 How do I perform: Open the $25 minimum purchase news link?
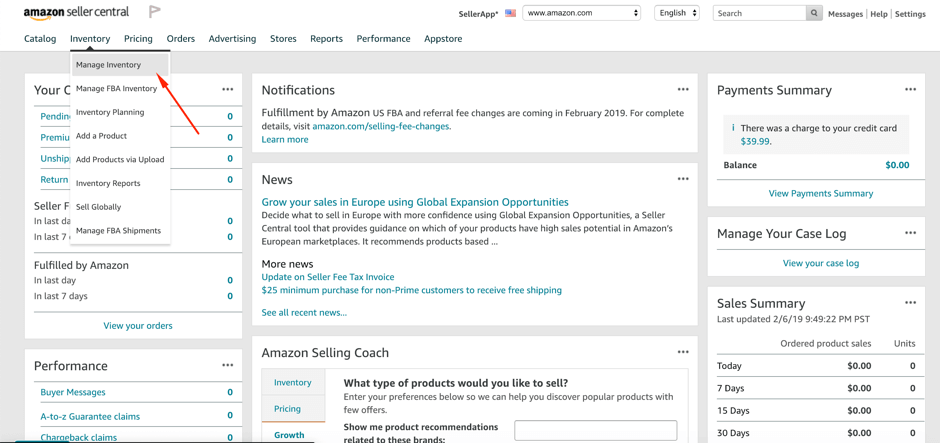411,290
